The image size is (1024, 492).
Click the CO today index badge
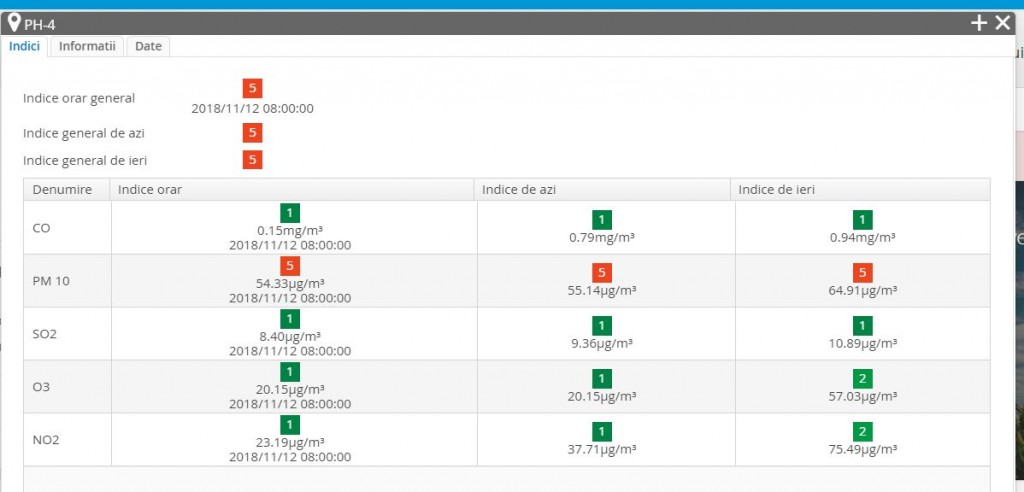[x=601, y=220]
